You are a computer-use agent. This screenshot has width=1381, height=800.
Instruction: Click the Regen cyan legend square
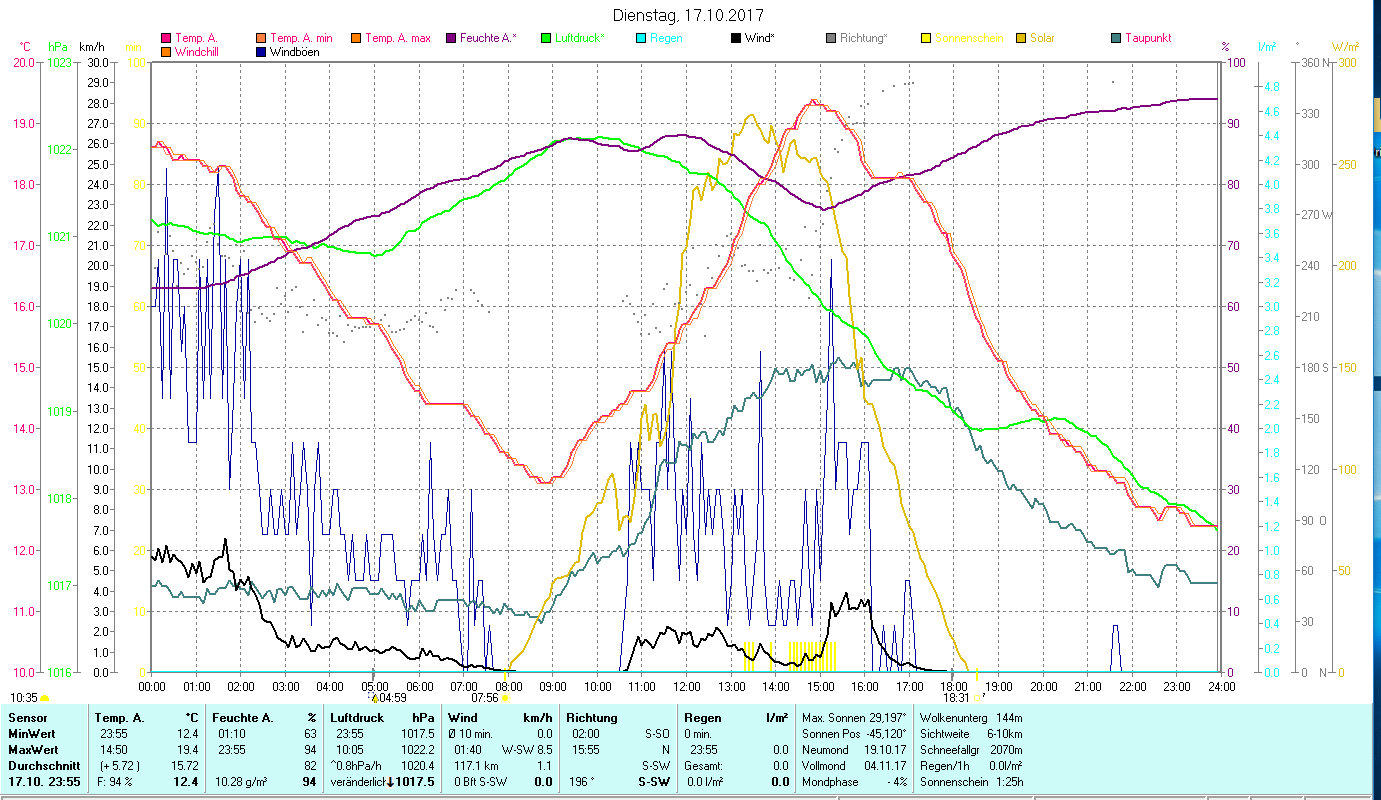[640, 38]
